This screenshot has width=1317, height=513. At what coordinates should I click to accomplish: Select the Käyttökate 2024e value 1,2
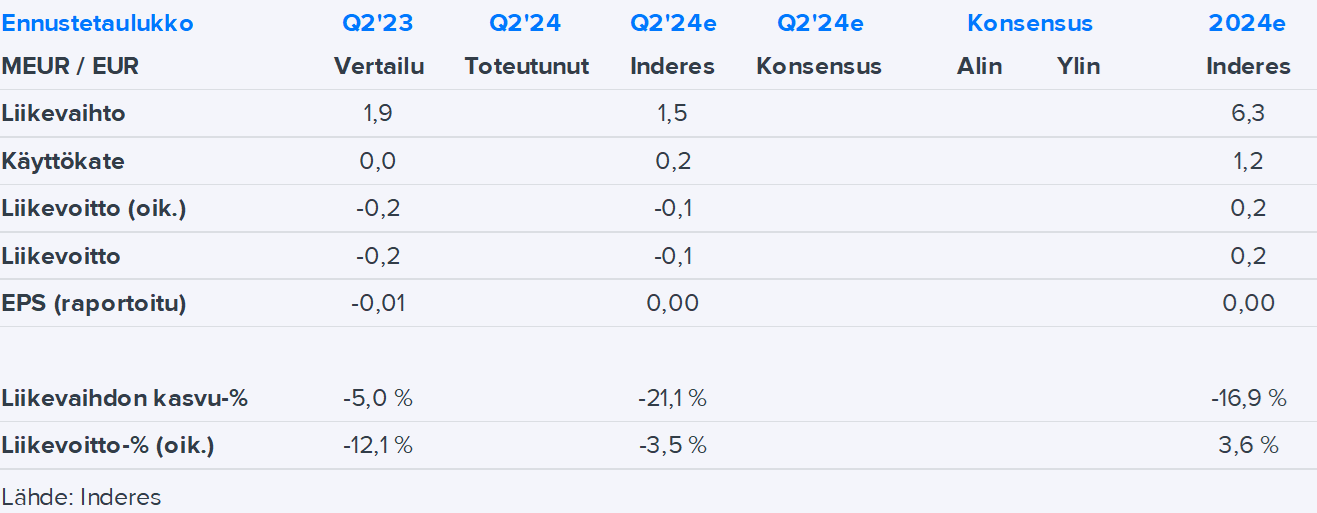(1248, 161)
